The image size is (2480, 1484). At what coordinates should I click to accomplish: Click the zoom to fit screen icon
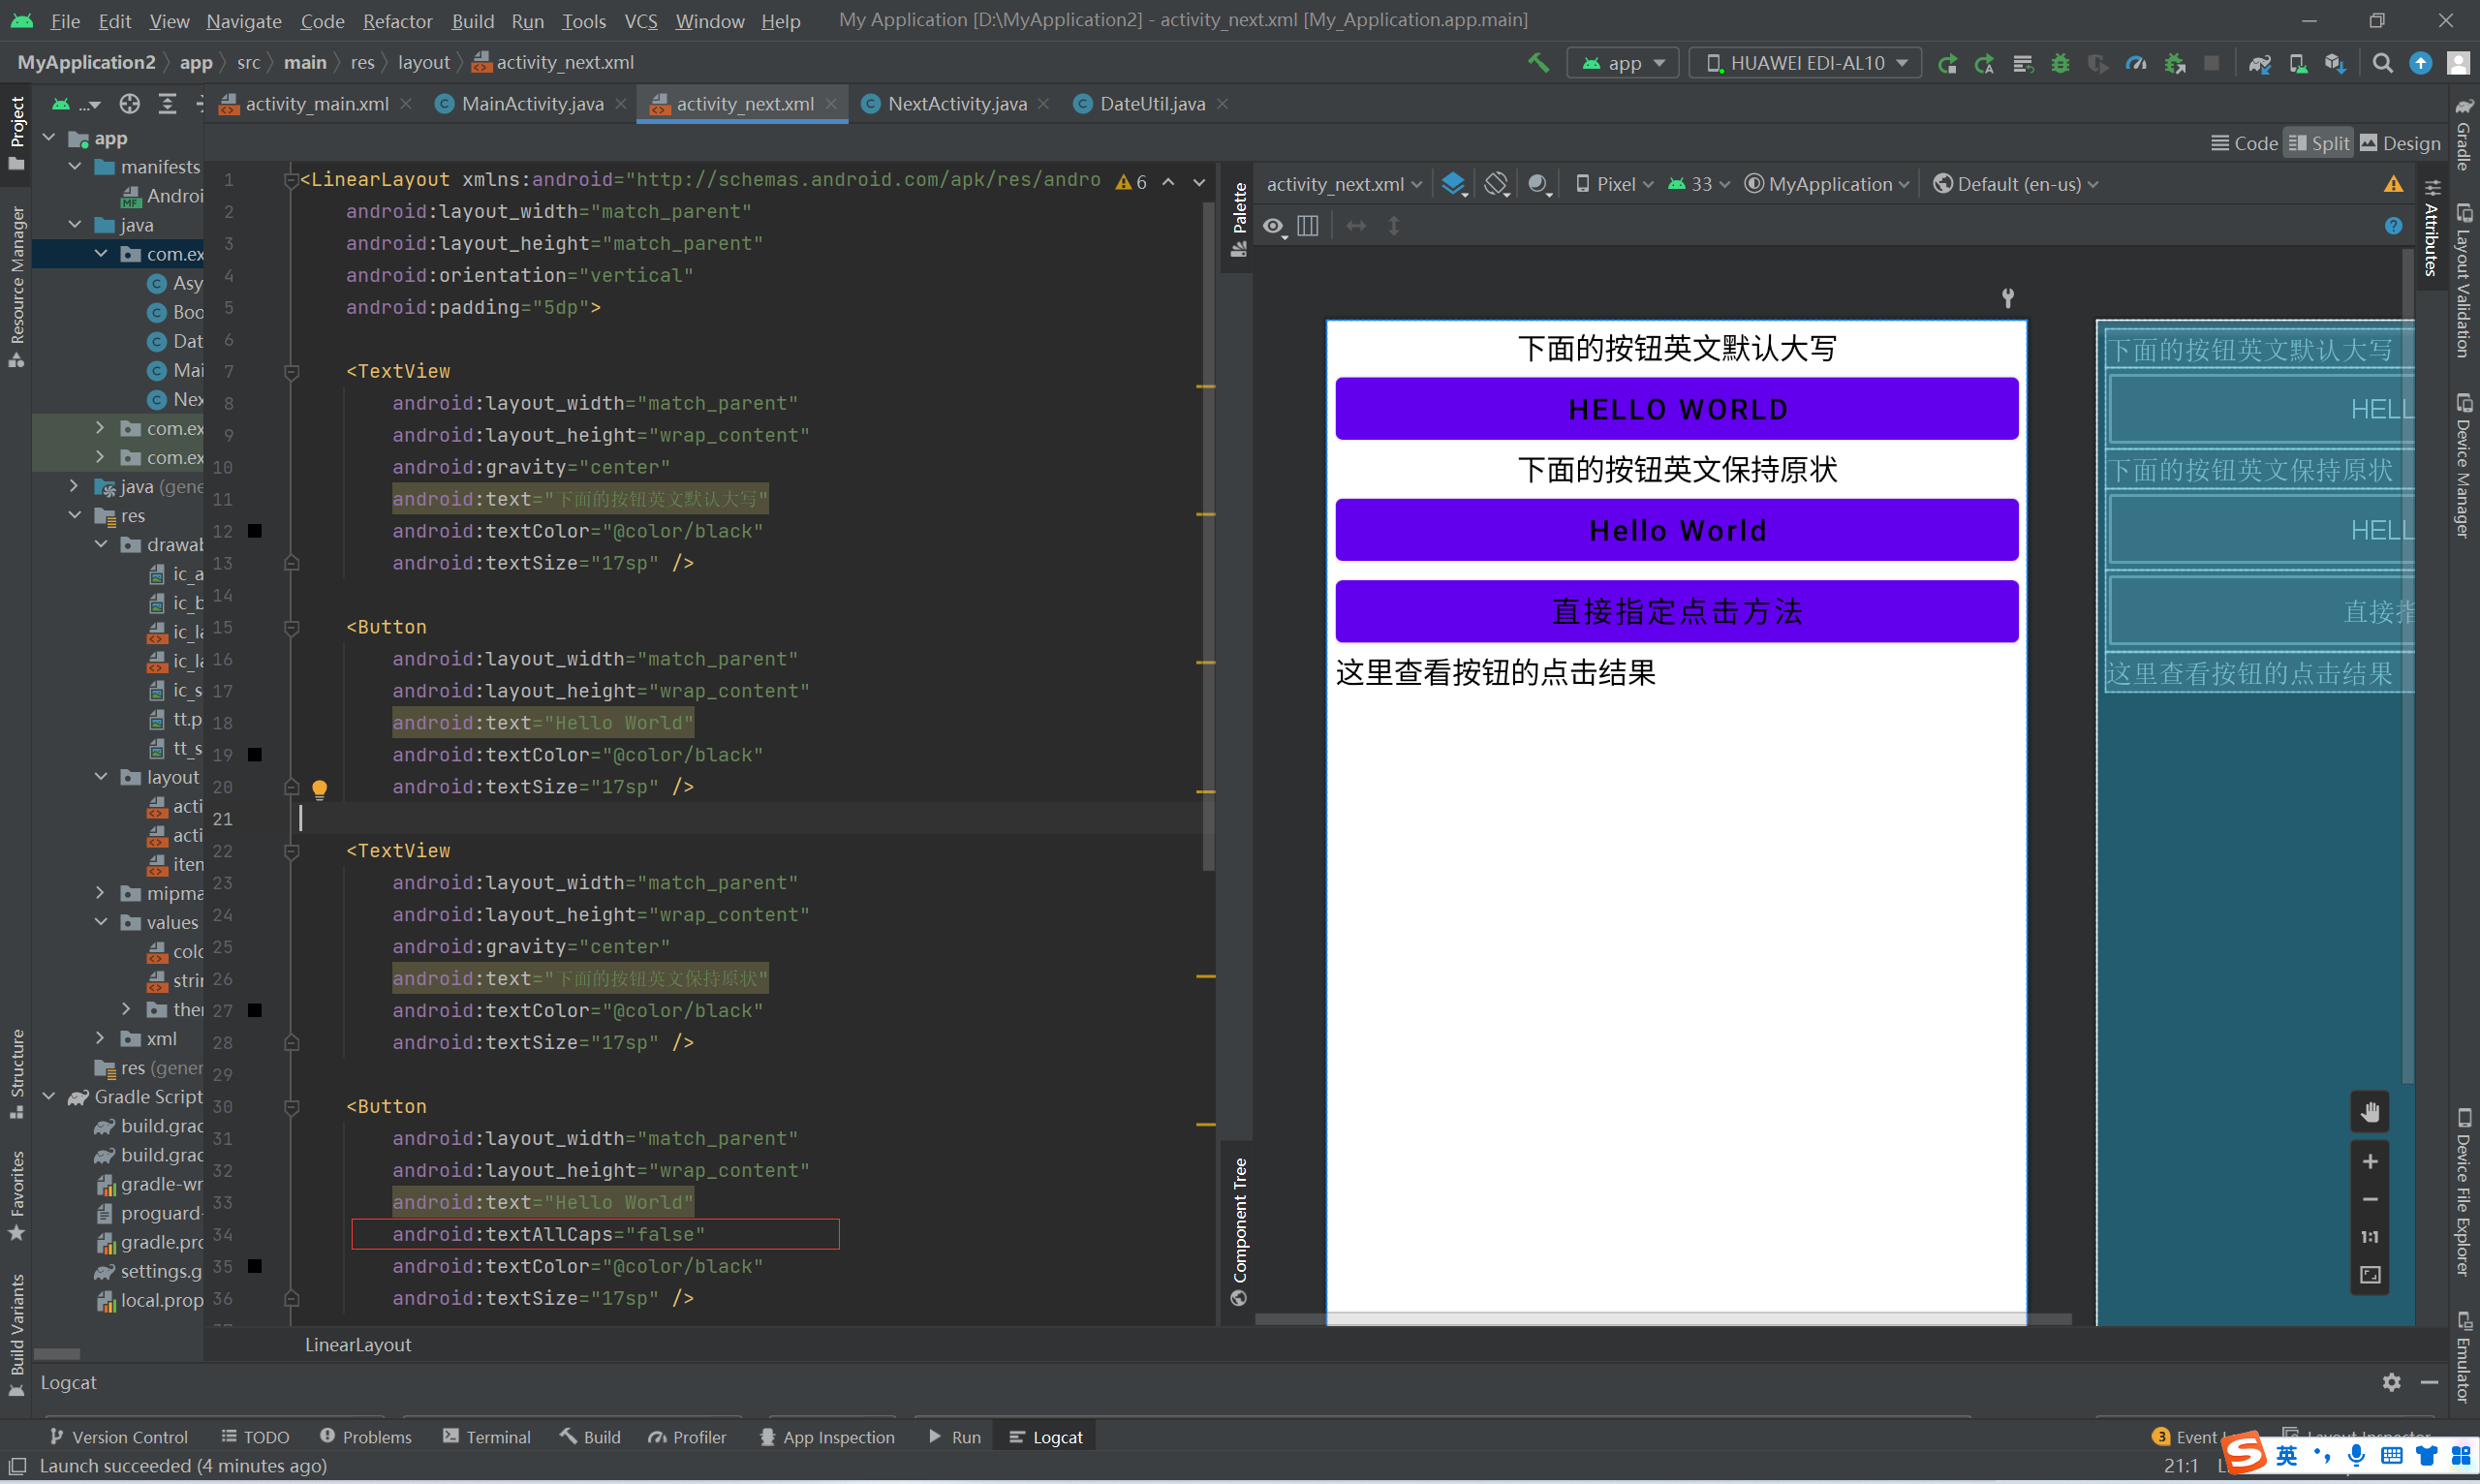(2370, 1275)
